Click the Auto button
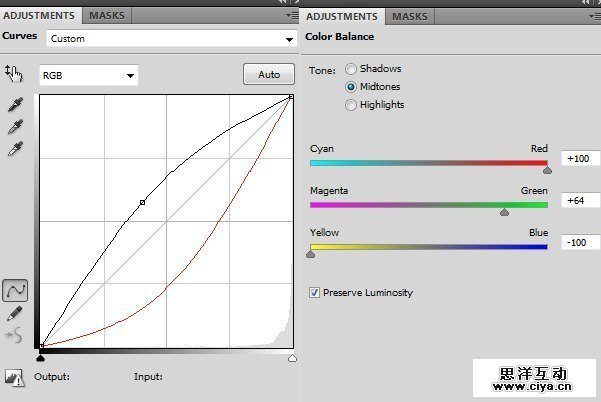The width and height of the screenshot is (601, 402). (268, 75)
